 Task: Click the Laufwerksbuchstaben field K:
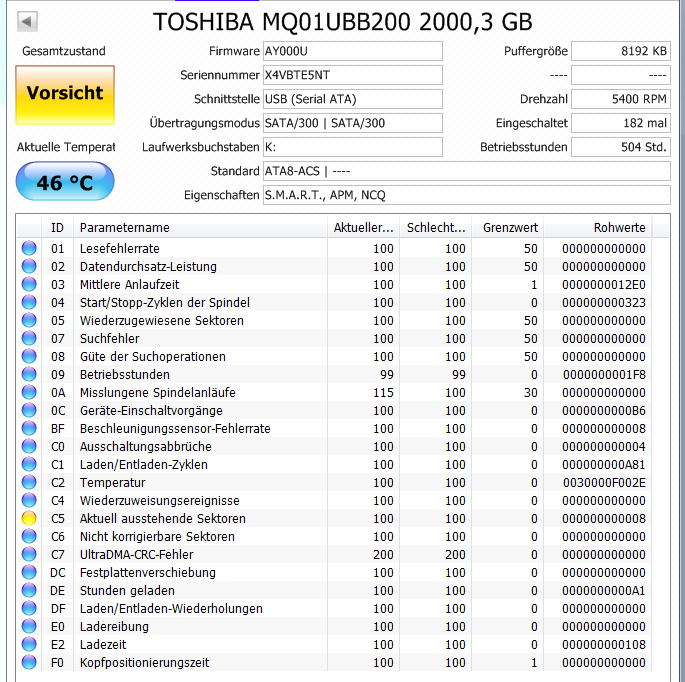pyautogui.click(x=353, y=147)
